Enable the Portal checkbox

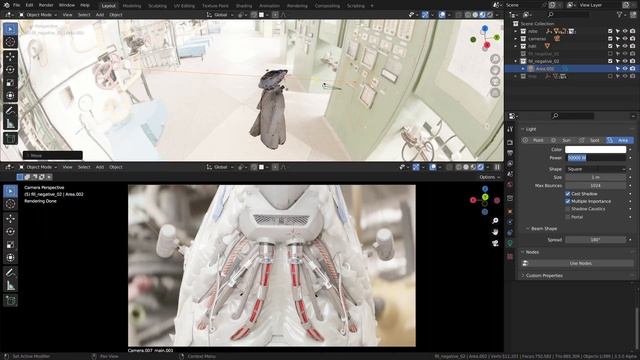point(568,217)
